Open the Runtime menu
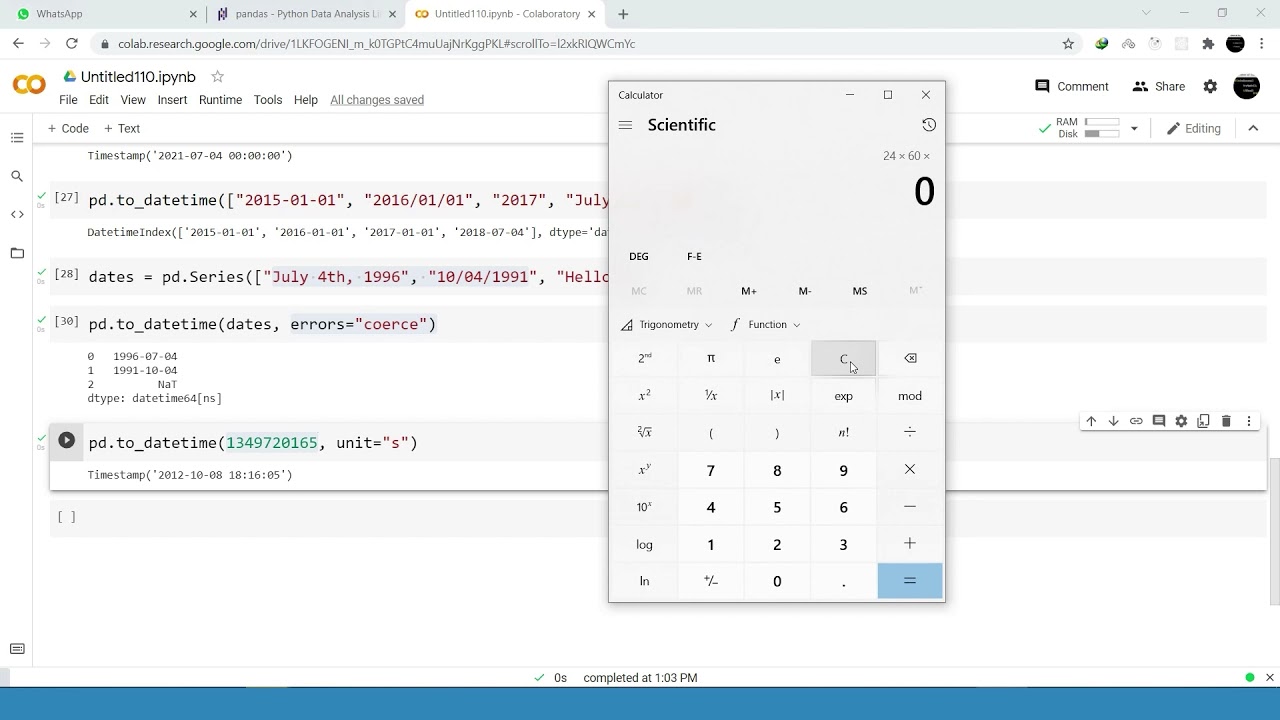The image size is (1280, 720). coord(220,100)
